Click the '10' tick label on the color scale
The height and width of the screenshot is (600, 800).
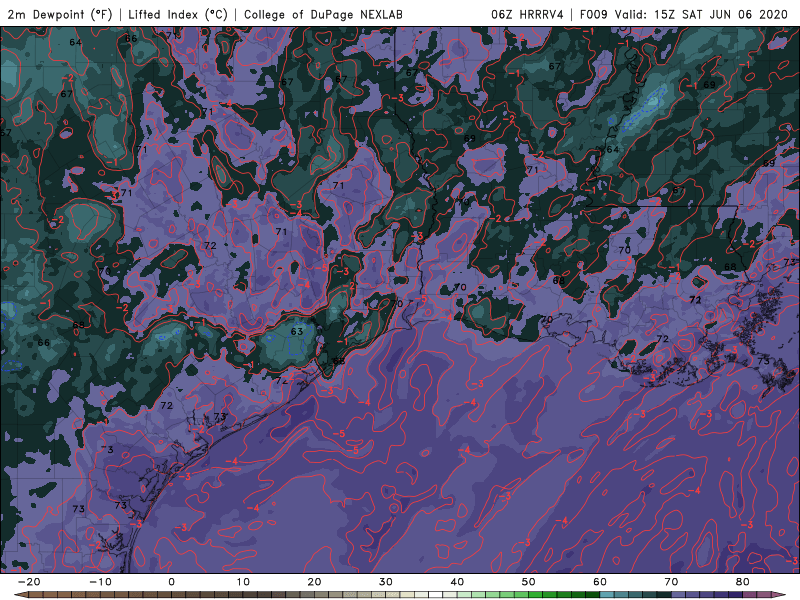point(243,582)
